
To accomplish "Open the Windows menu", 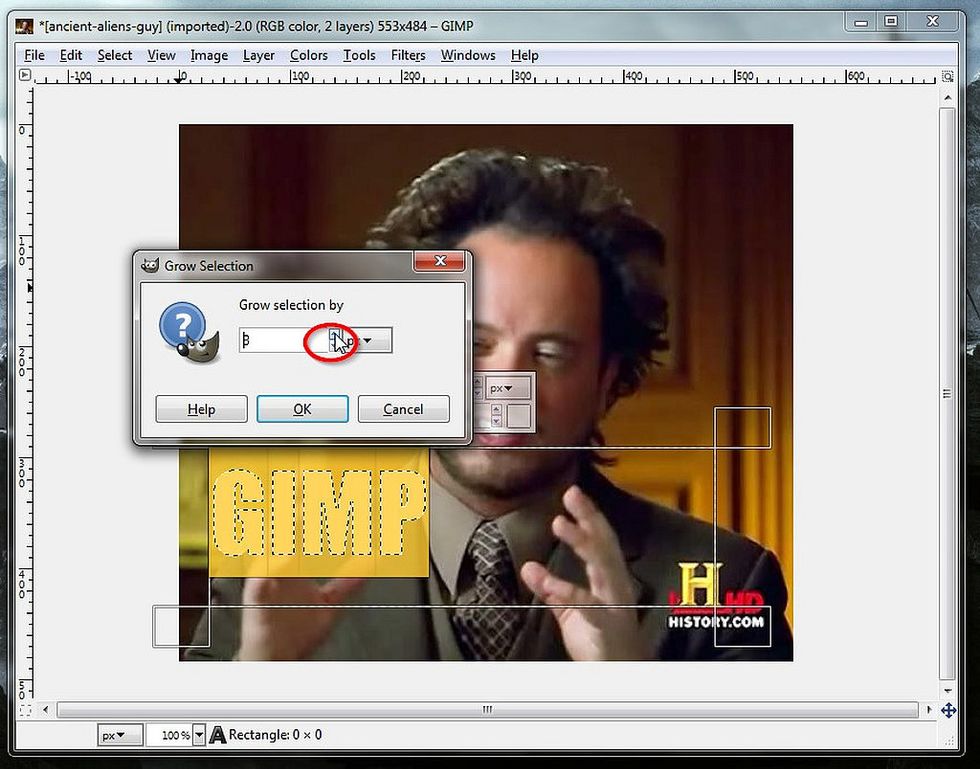I will pyautogui.click(x=467, y=55).
